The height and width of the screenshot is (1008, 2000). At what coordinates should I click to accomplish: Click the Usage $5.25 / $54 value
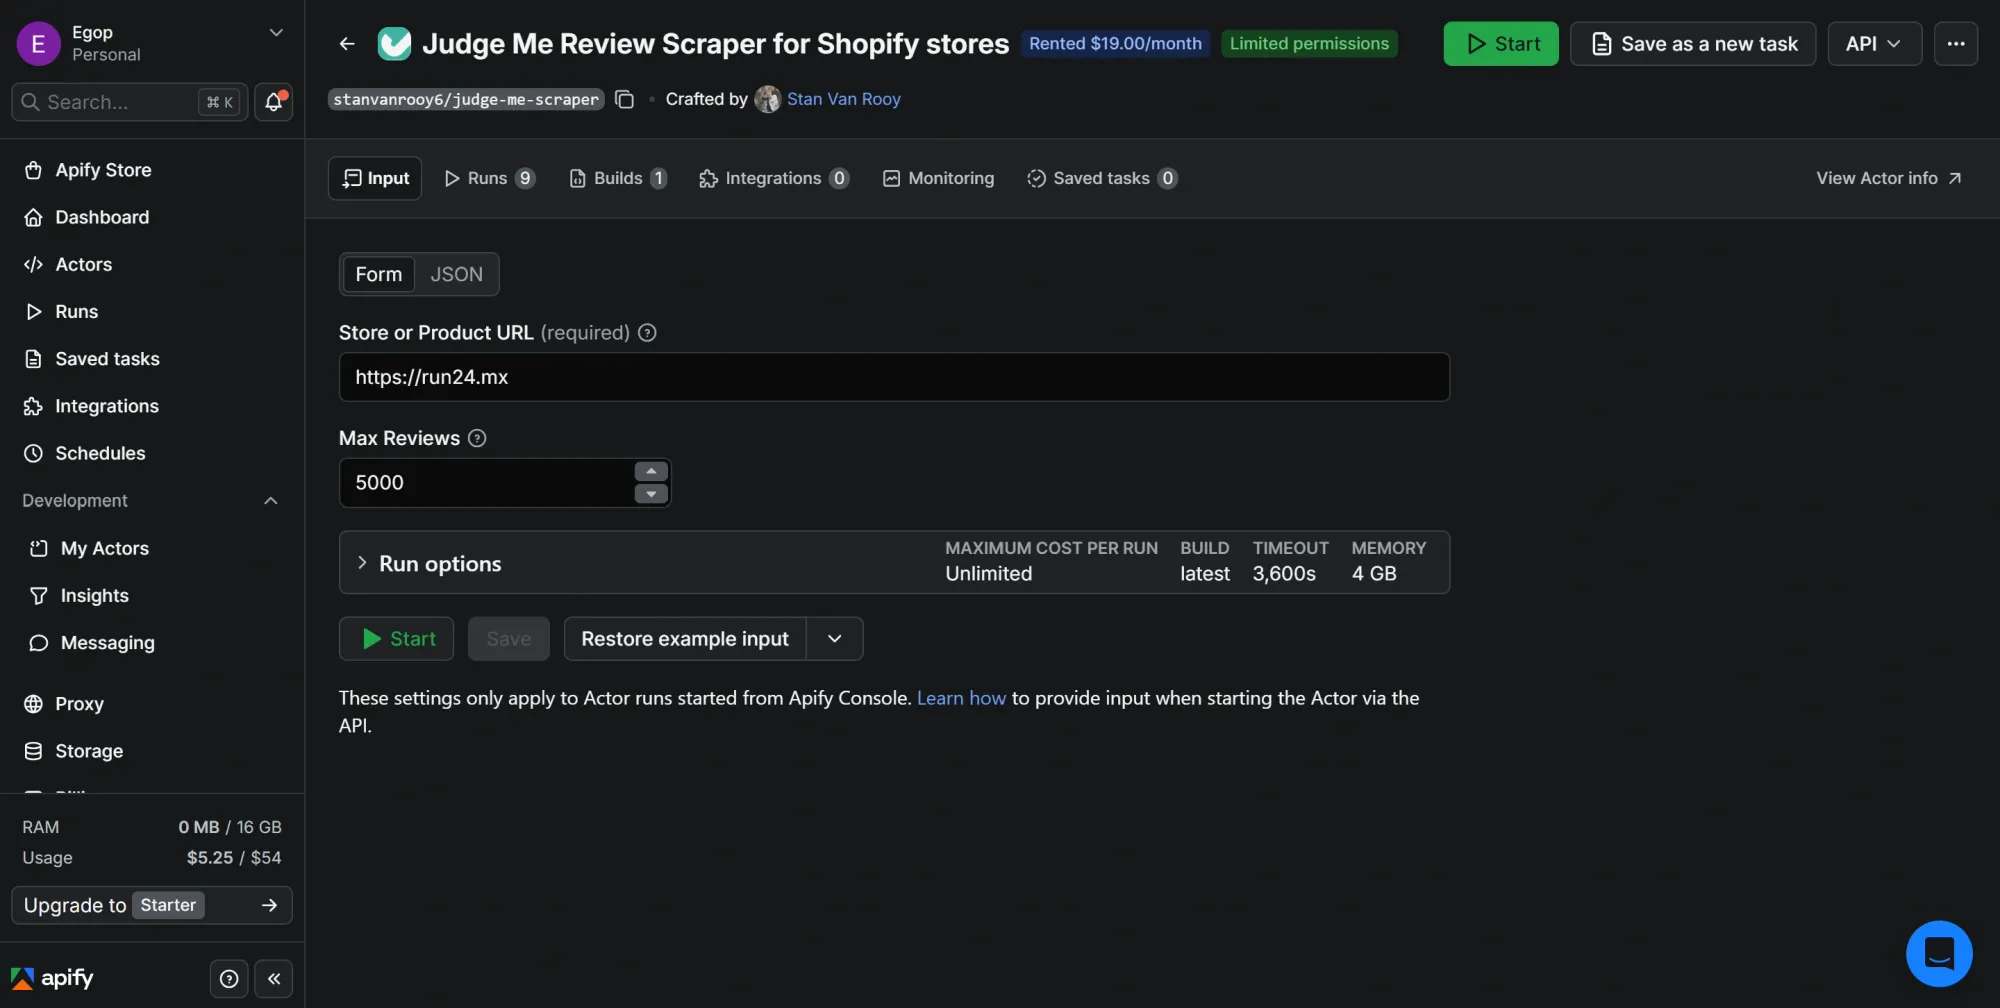(233, 858)
